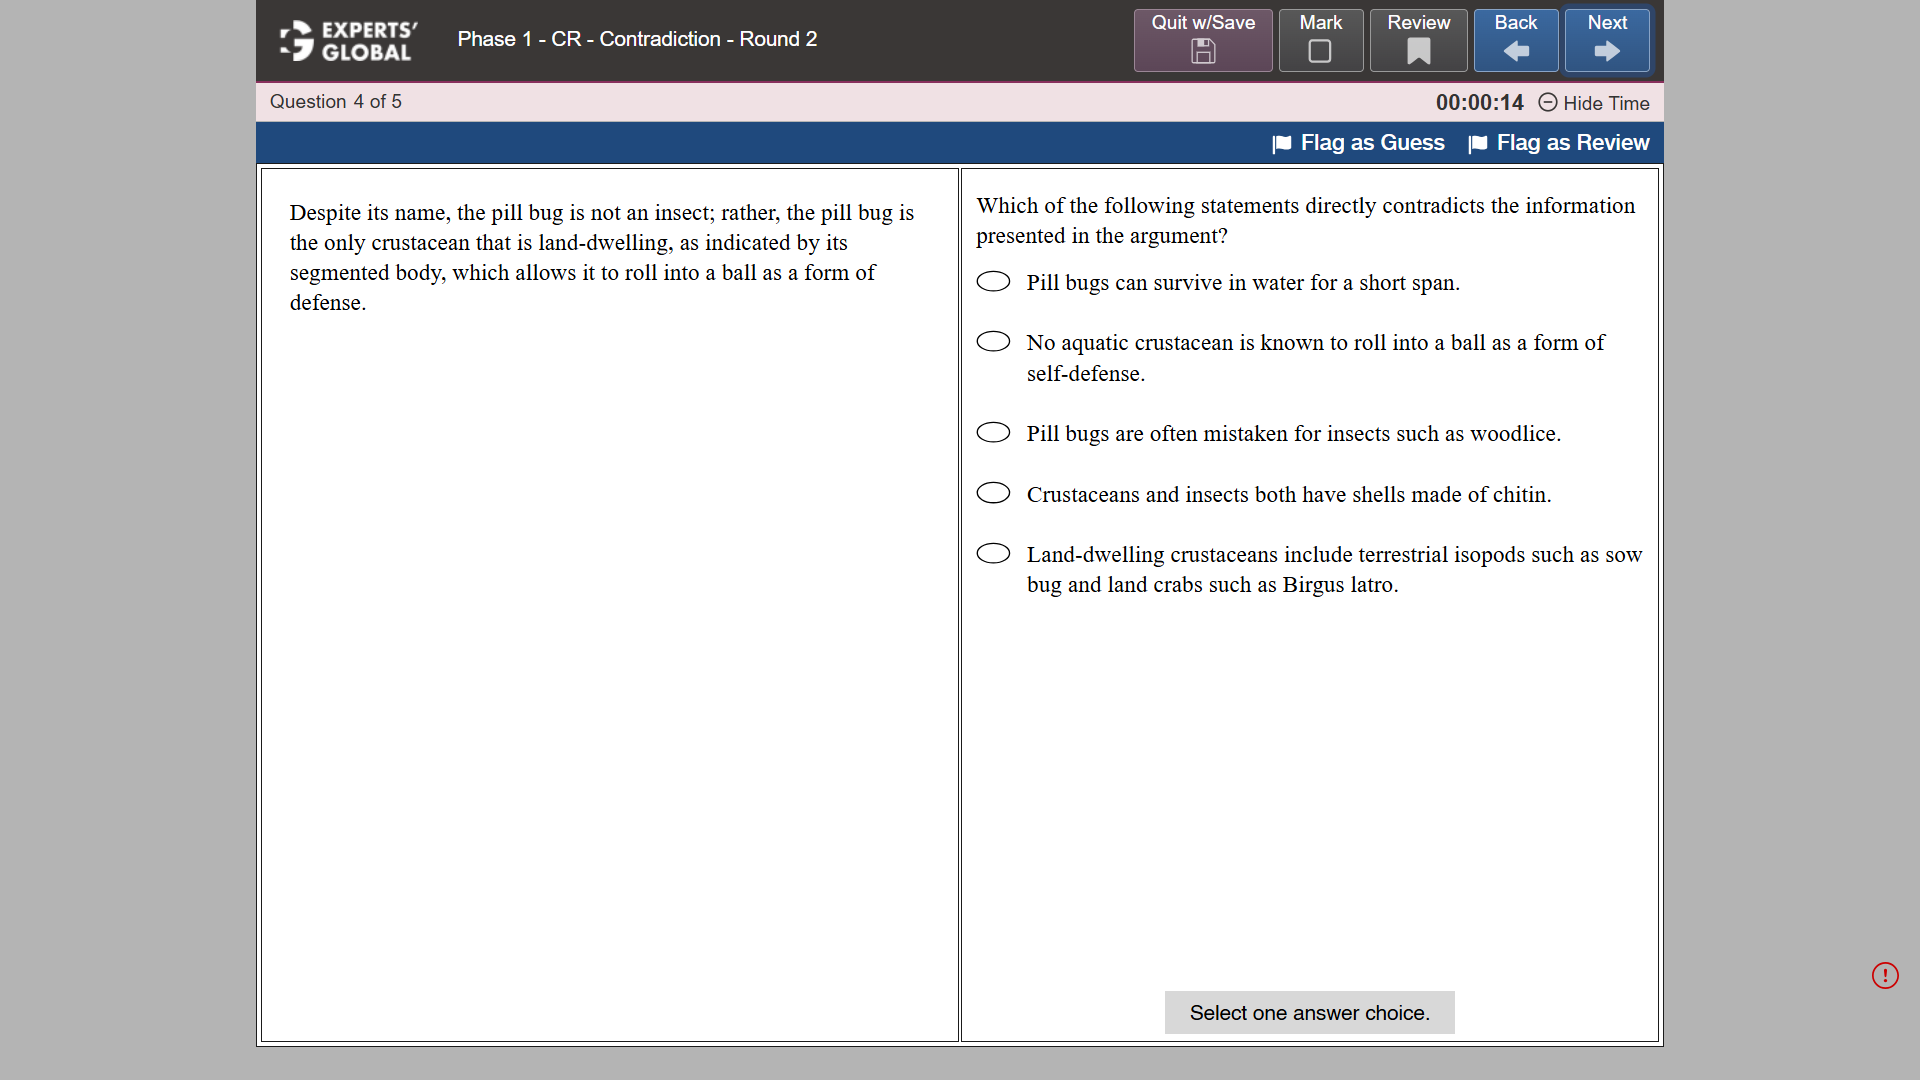Click the 'Select one answer choice' label

click(1309, 1012)
